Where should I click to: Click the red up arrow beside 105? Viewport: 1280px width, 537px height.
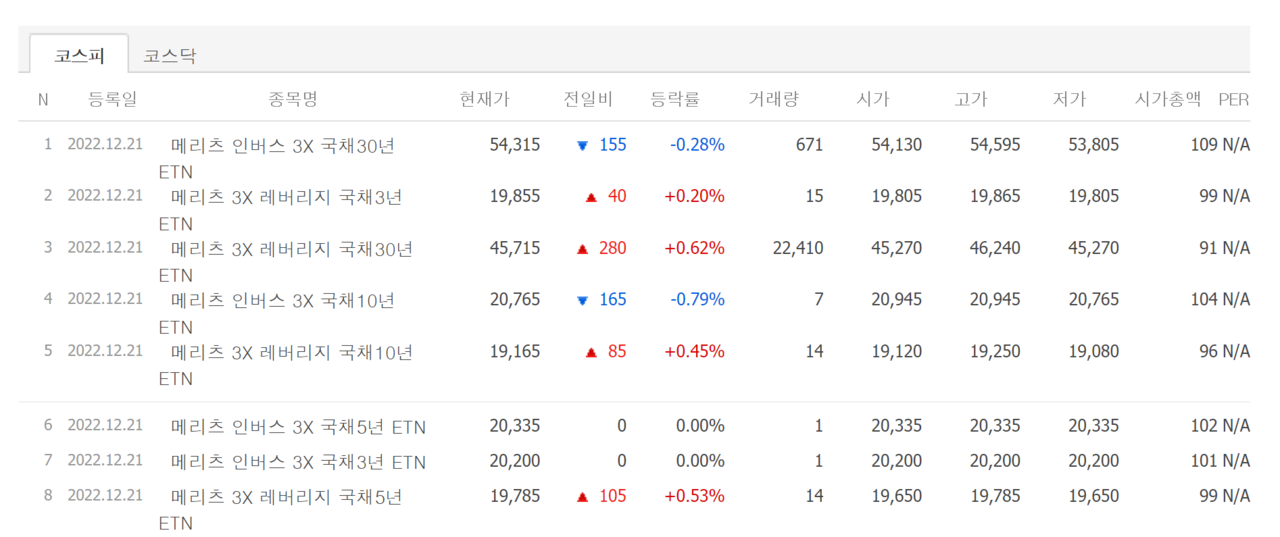[583, 497]
